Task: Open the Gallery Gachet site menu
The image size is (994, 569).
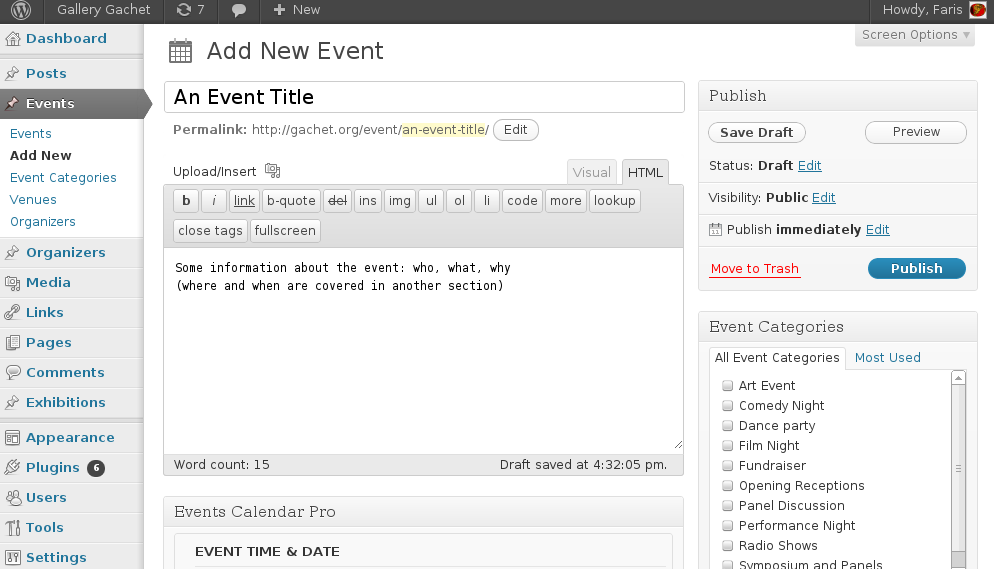Action: point(103,10)
